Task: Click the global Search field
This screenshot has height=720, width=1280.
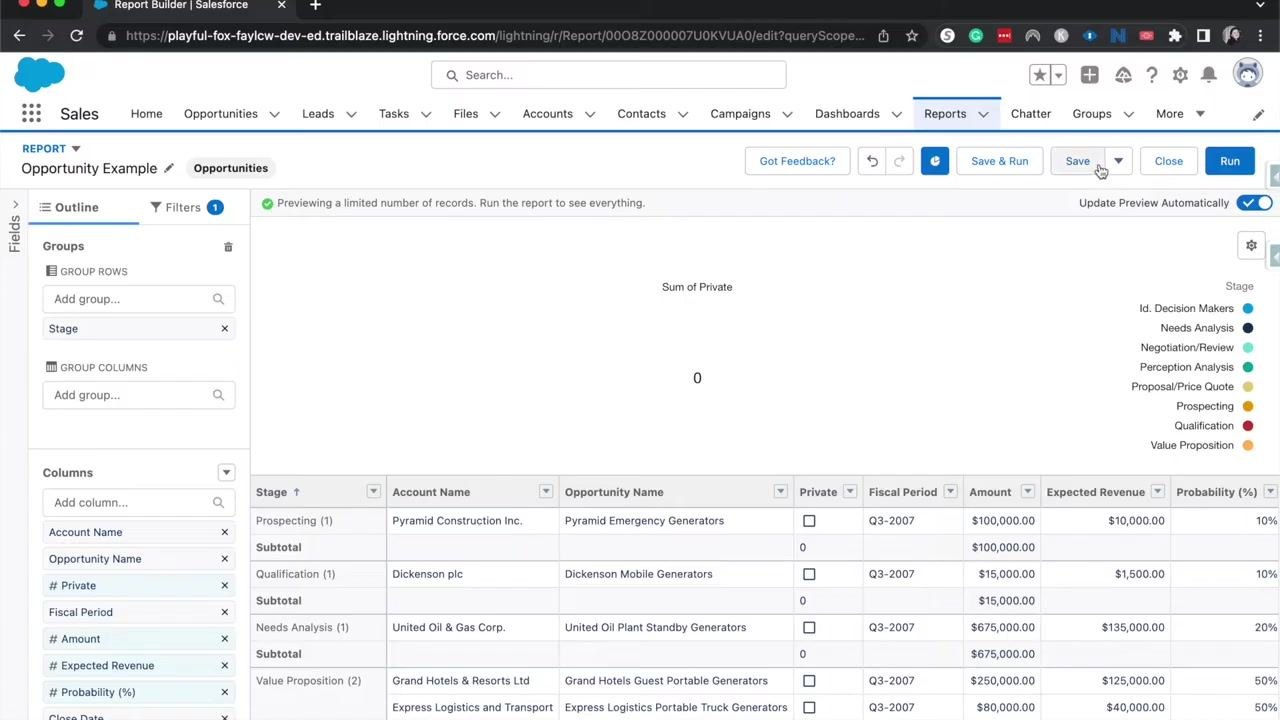Action: click(609, 75)
